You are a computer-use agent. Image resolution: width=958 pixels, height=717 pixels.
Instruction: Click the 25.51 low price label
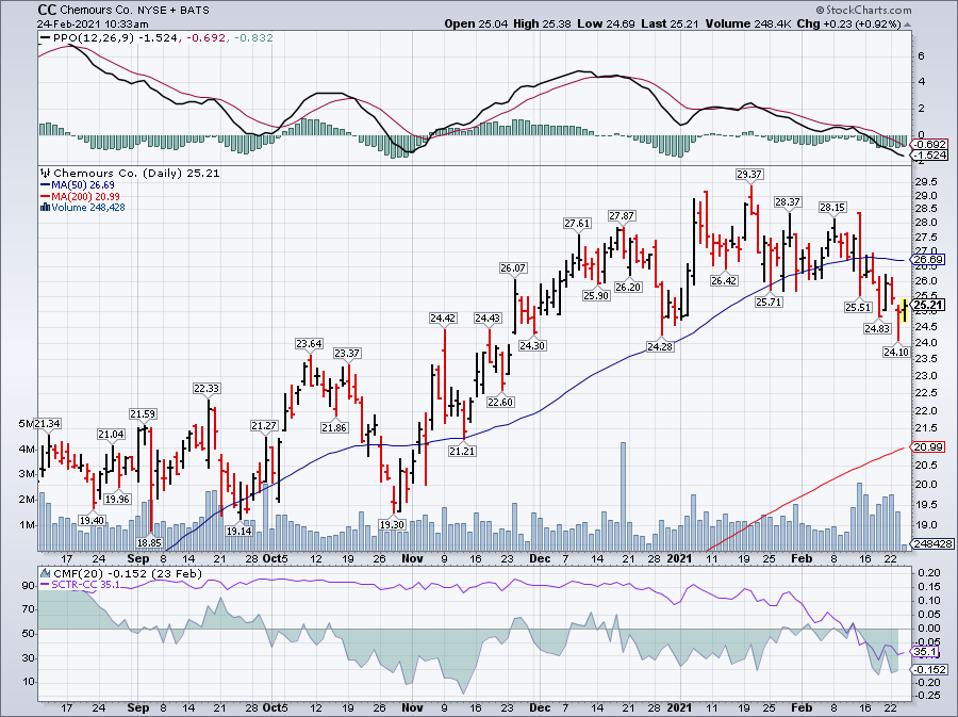click(x=858, y=307)
